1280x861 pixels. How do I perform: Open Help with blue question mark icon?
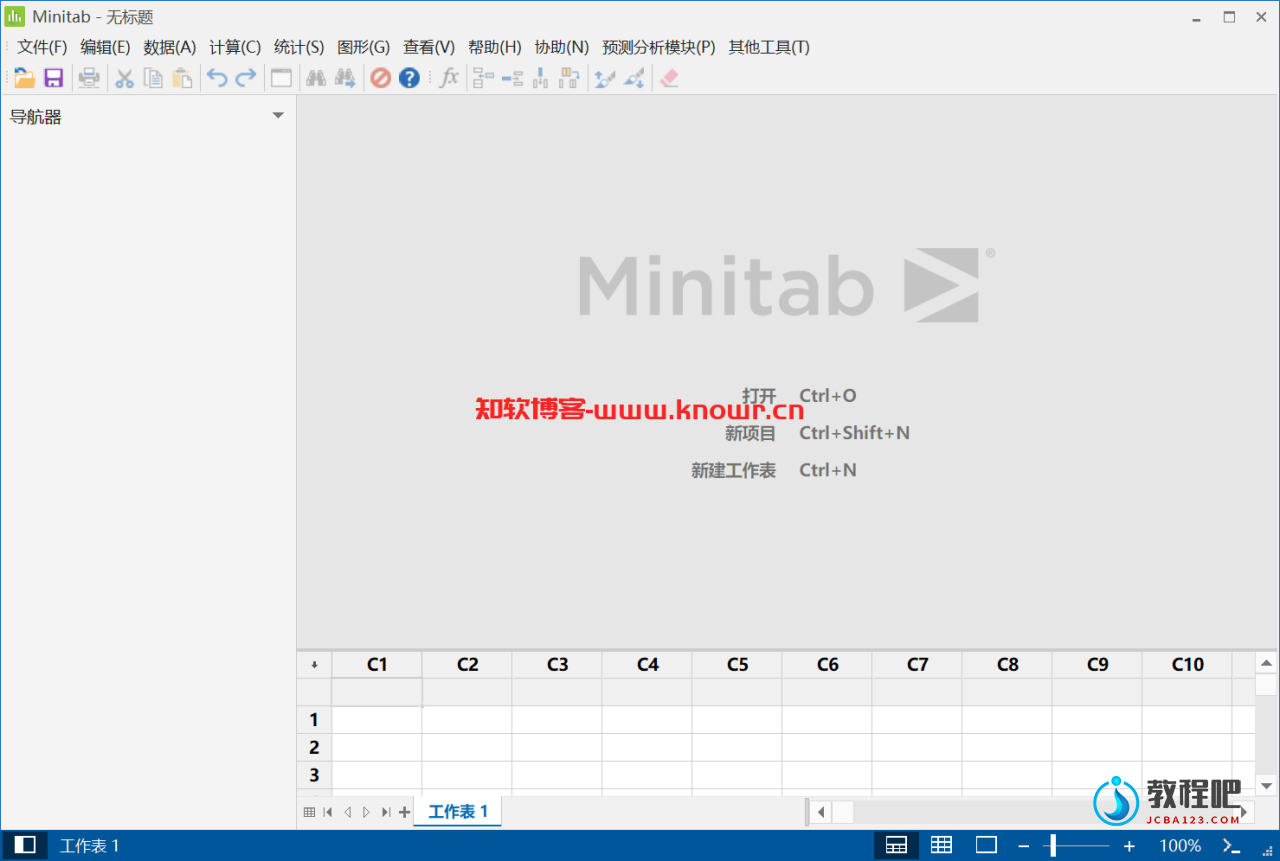point(410,78)
